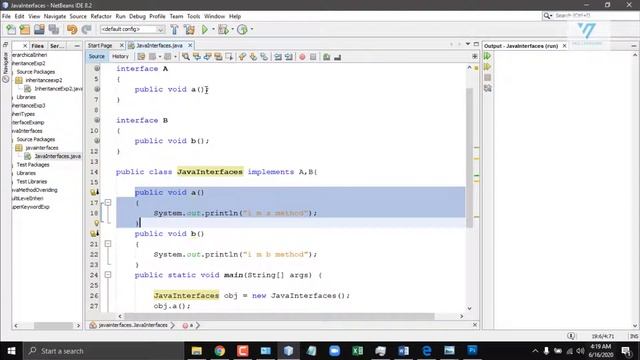Viewport: 640px width, 360px height.
Task: Open Excel from the taskbar
Action: (358, 351)
